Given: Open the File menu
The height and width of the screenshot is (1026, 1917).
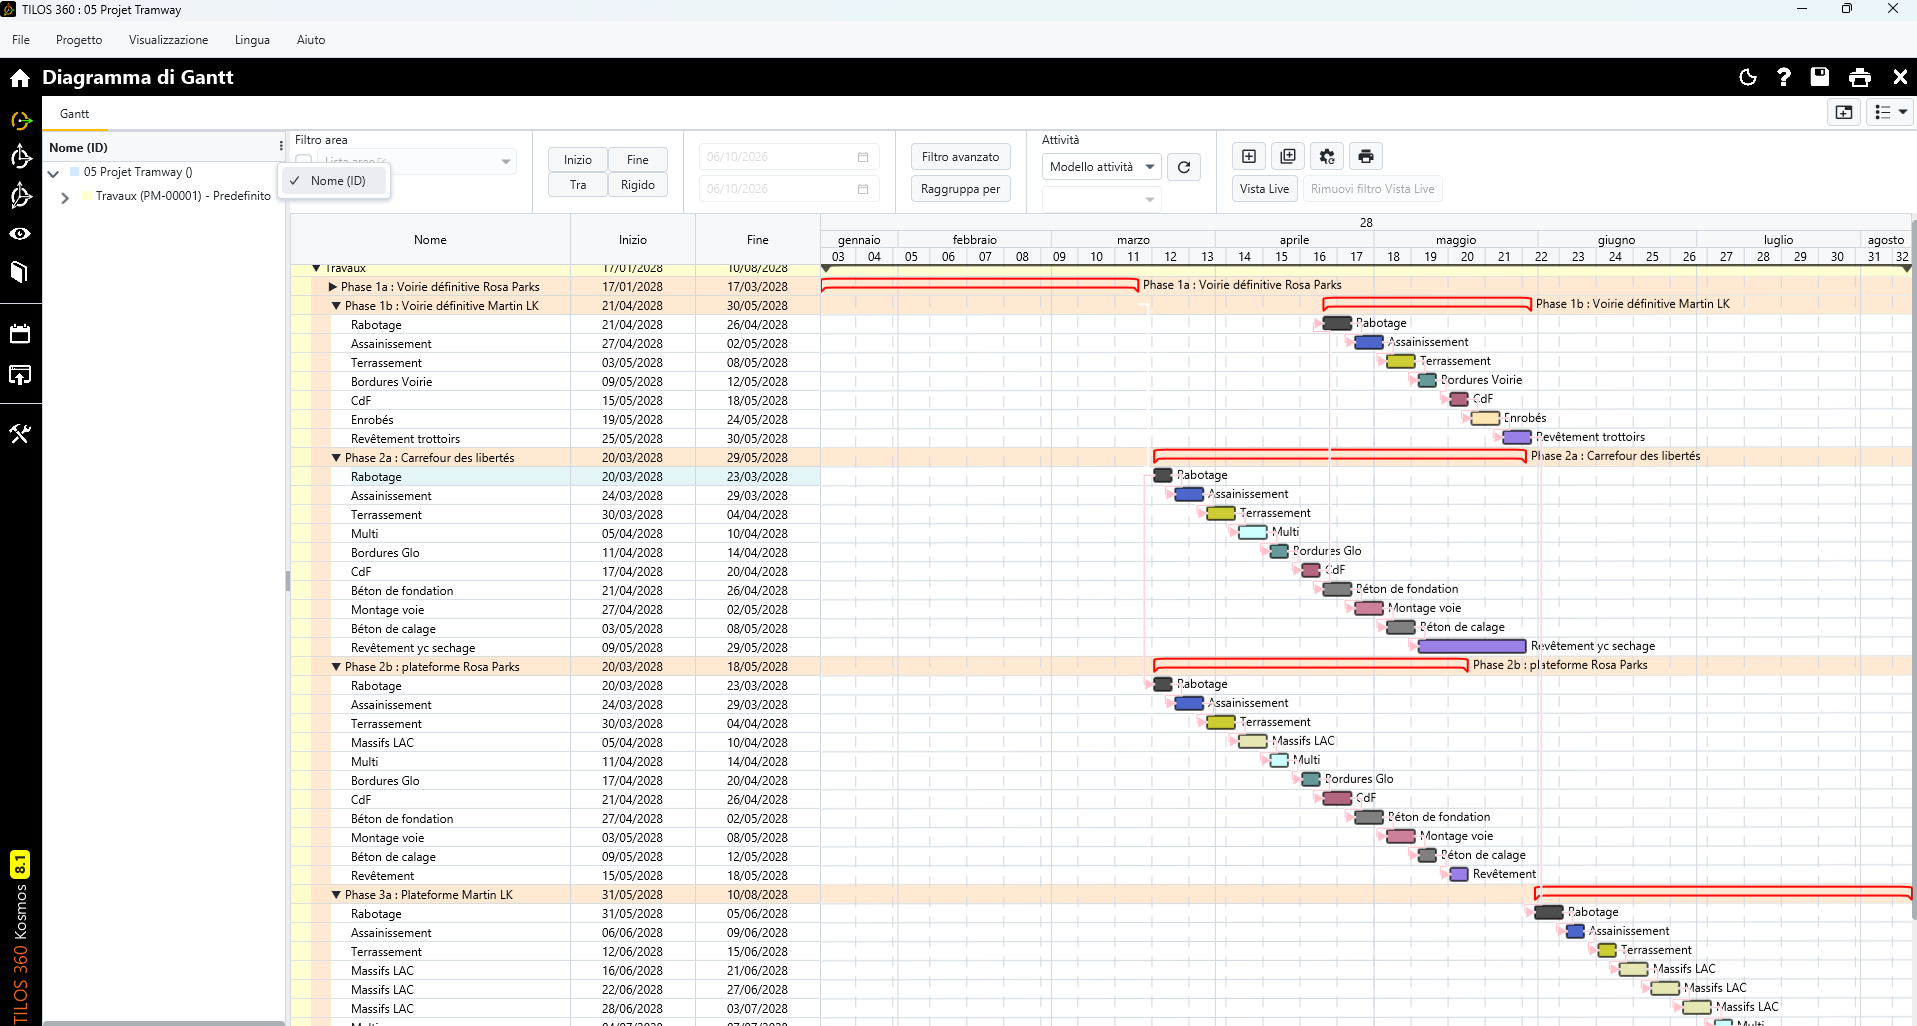Looking at the screenshot, I should coord(21,40).
